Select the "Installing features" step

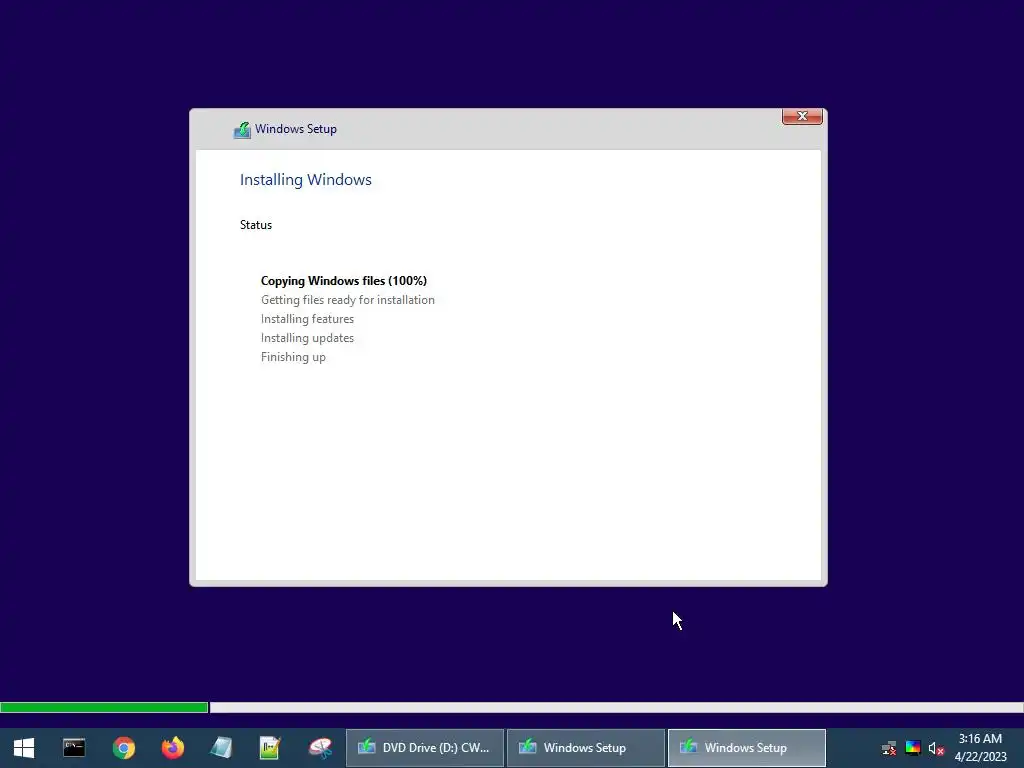click(307, 319)
